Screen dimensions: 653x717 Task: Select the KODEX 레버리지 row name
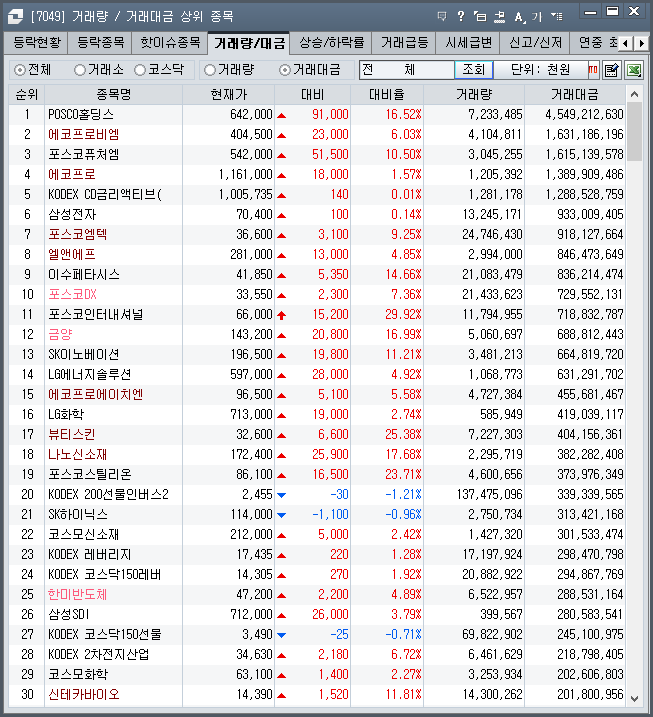pyautogui.click(x=90, y=555)
